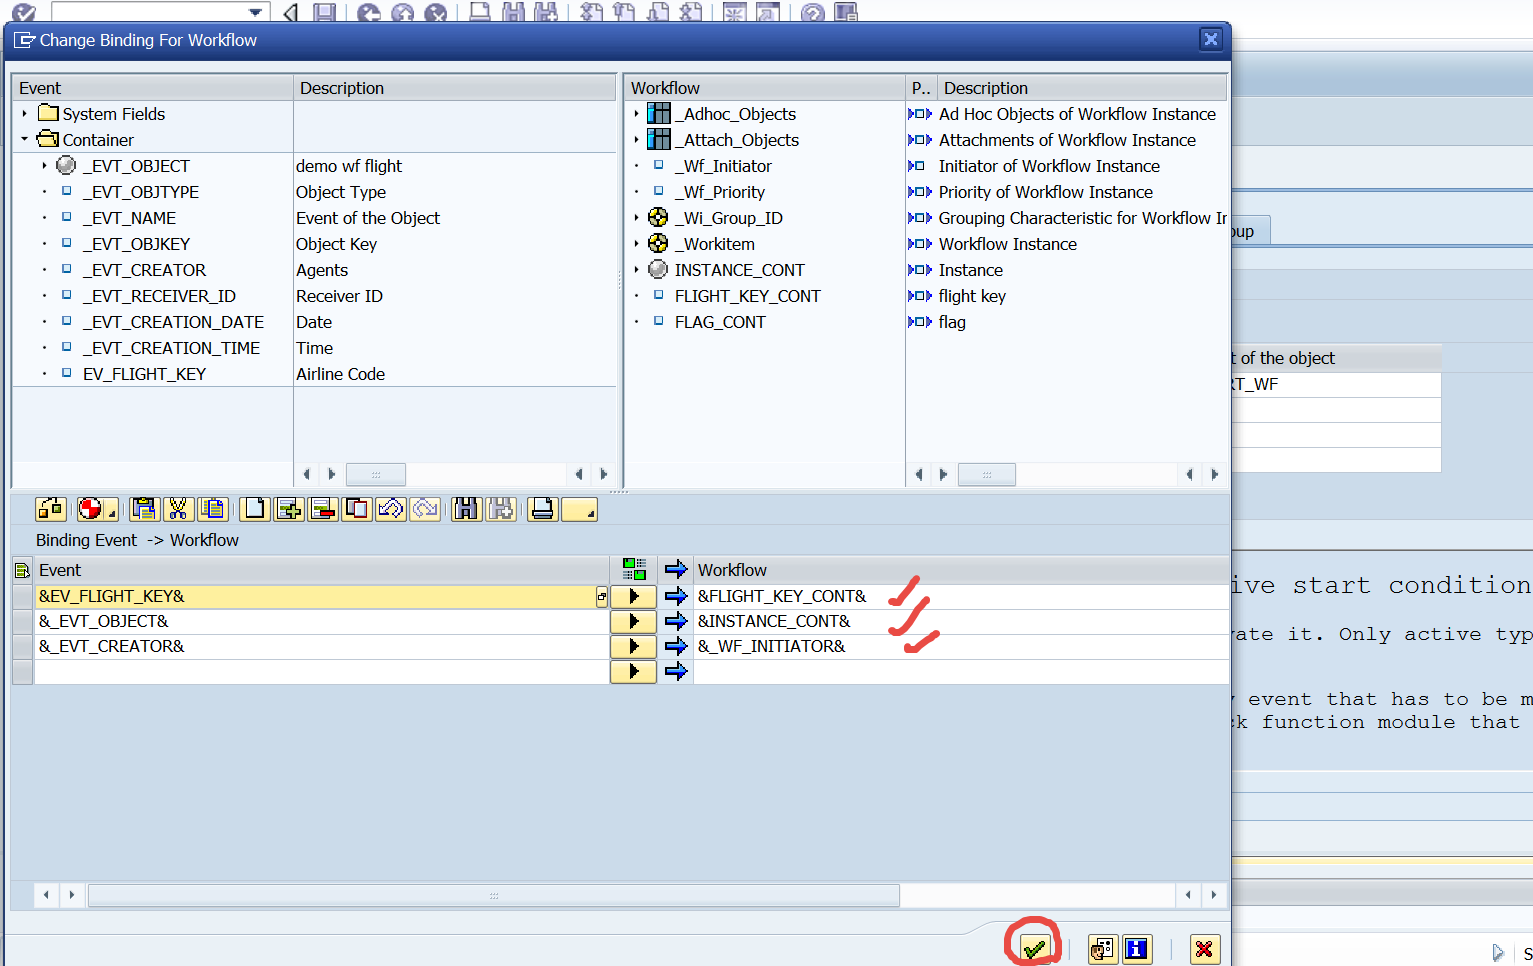
Task: Click the delete row icon with red minus
Action: click(323, 509)
